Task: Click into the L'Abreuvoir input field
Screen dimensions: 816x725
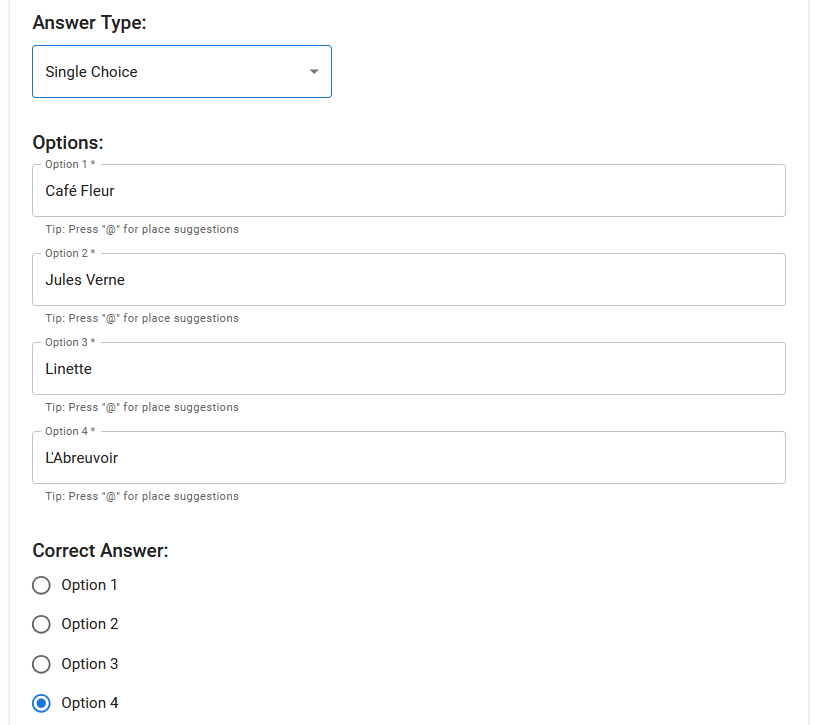Action: pyautogui.click(x=408, y=458)
